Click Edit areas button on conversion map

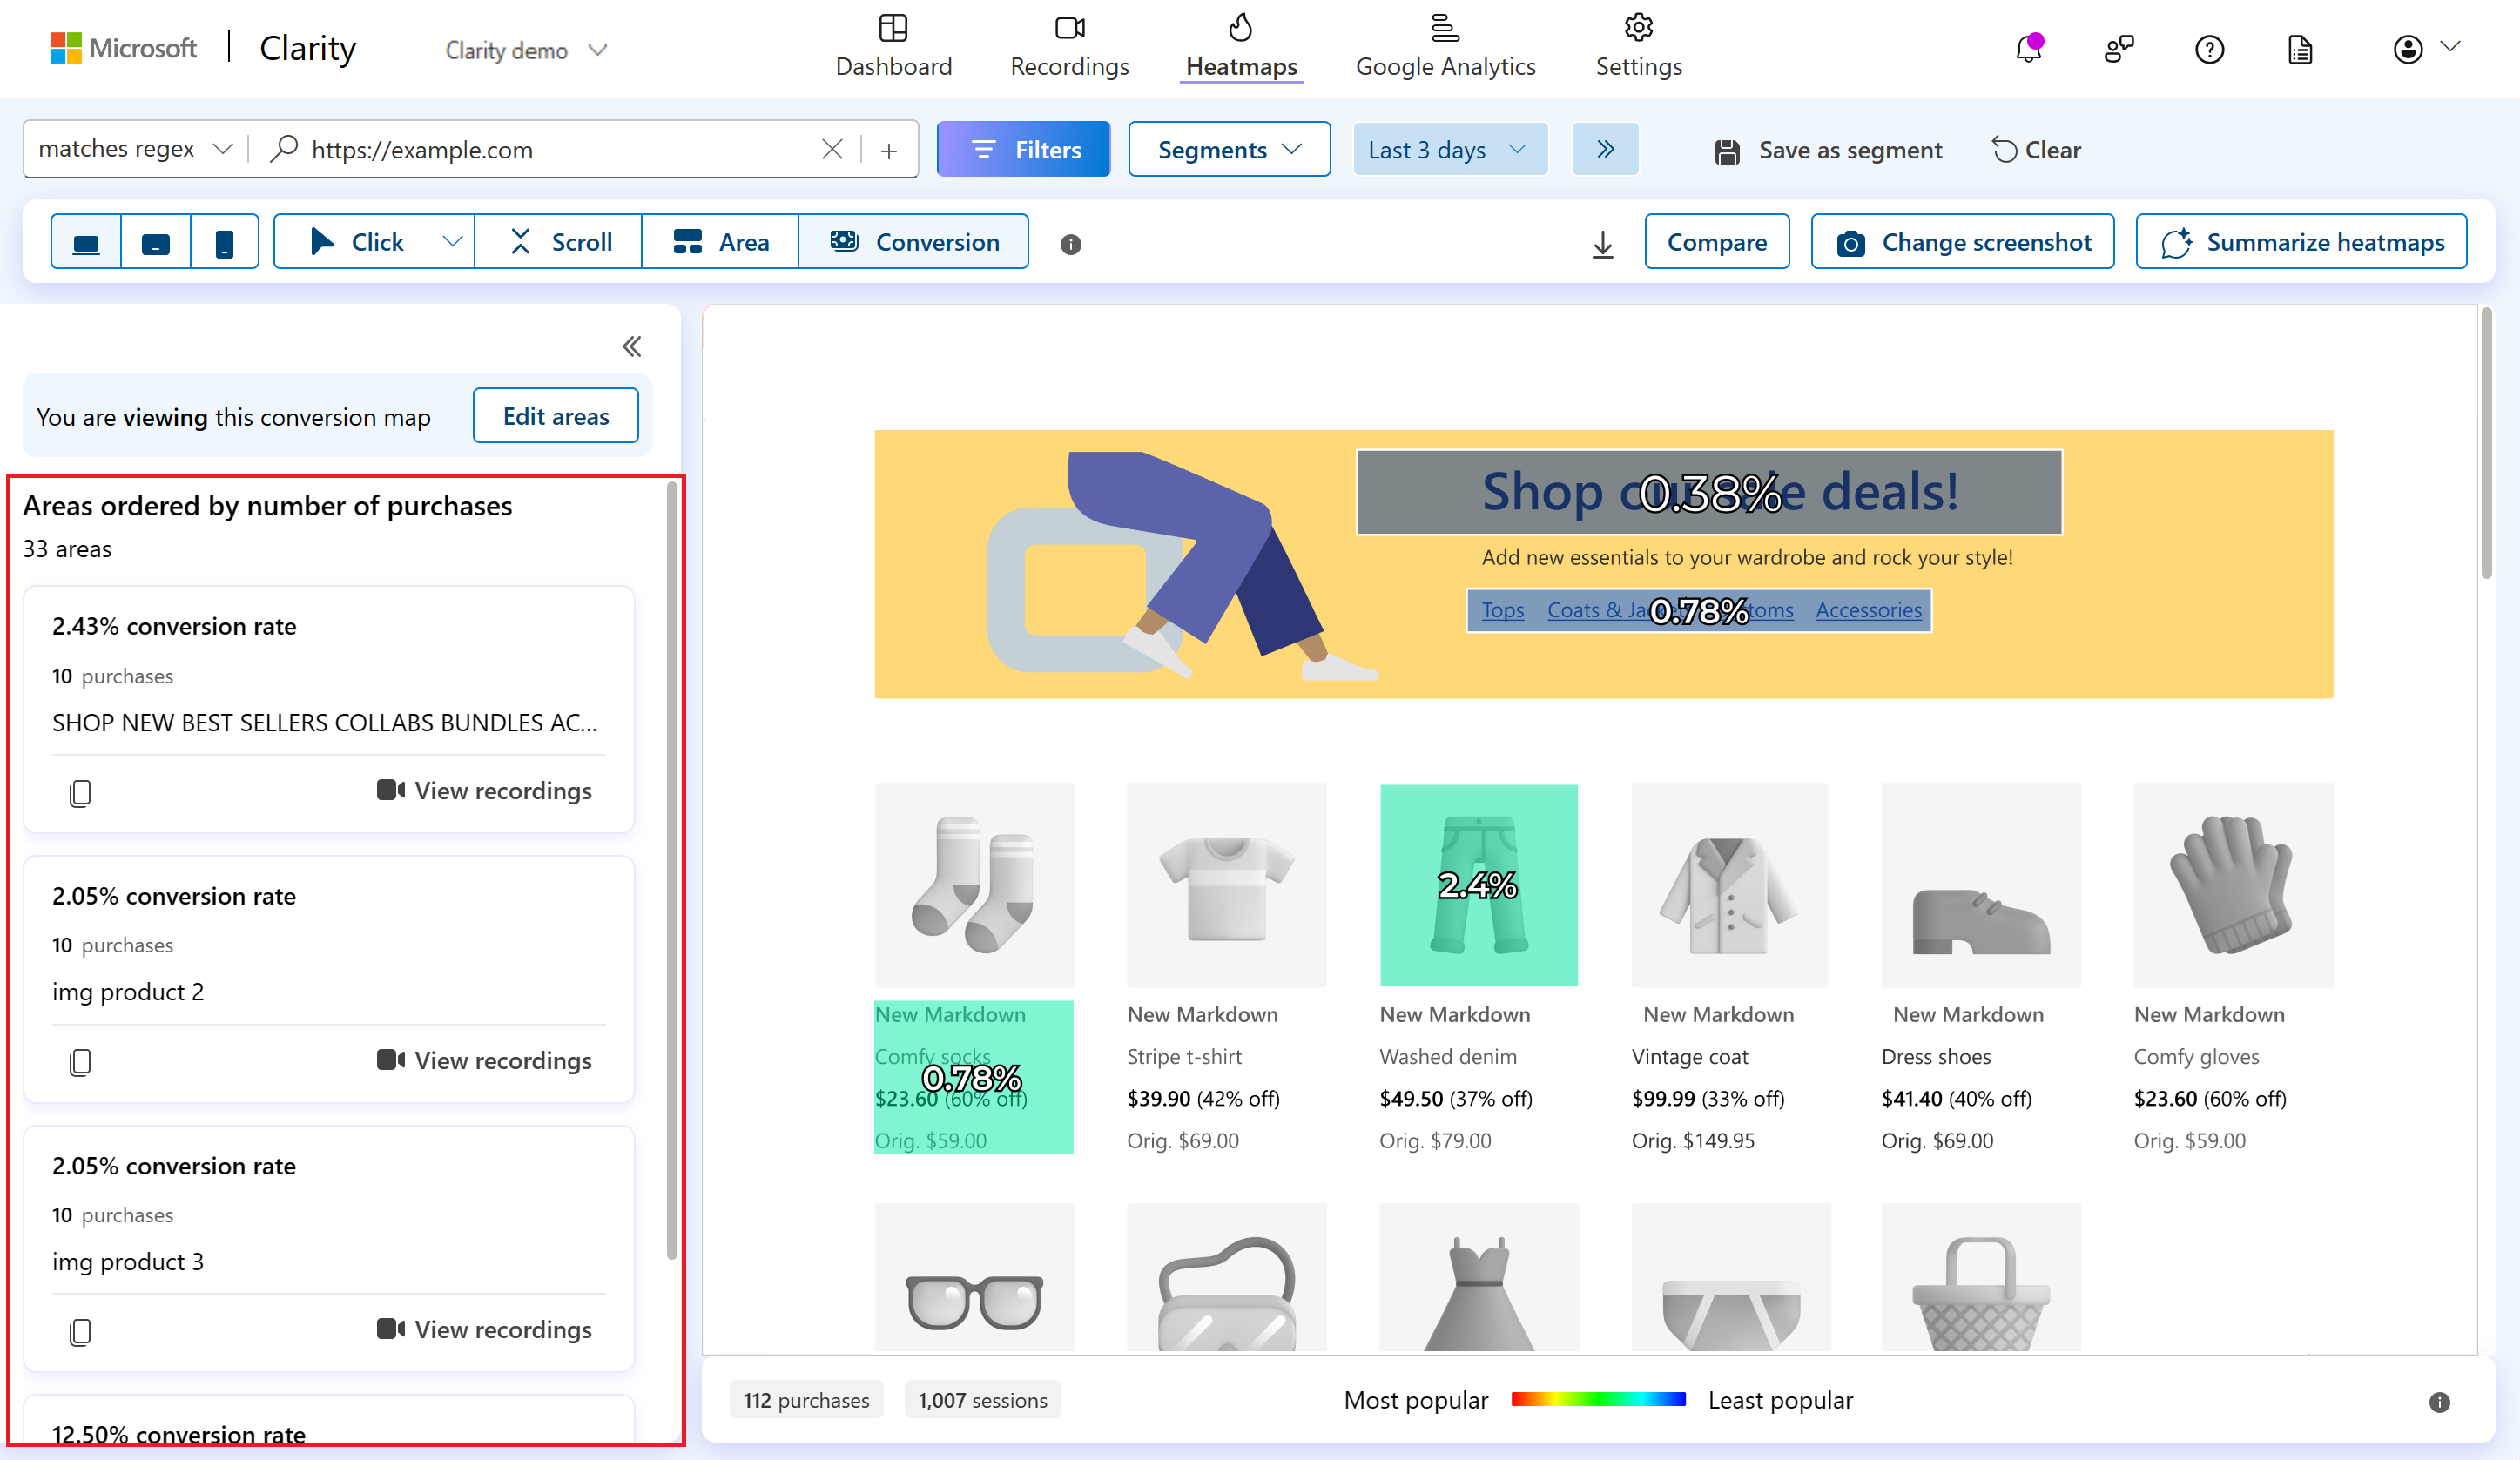coord(556,415)
